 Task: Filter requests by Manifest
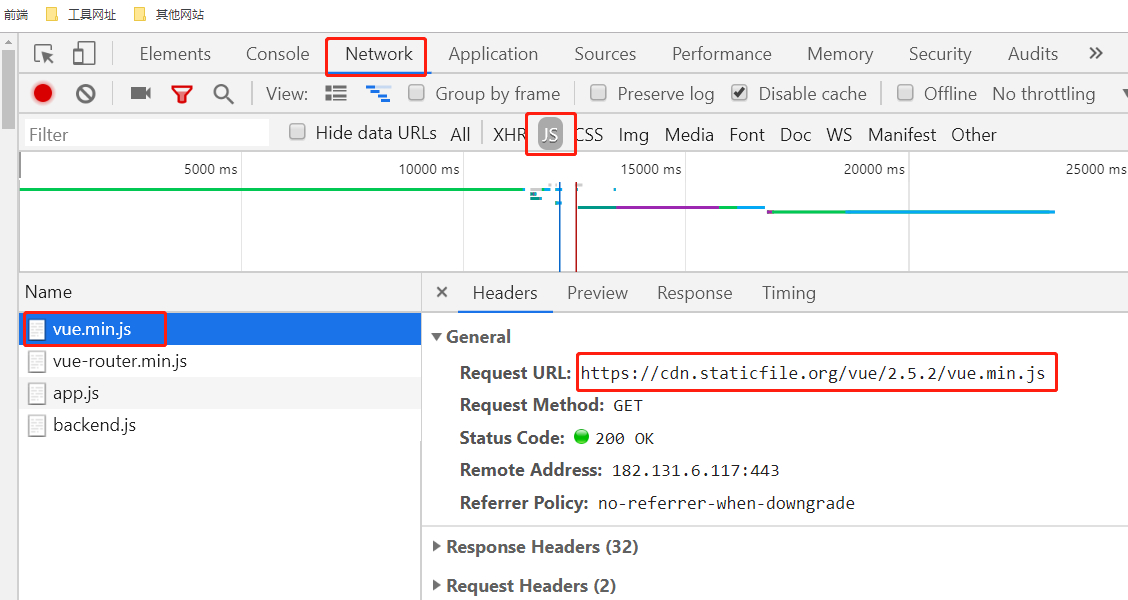pos(902,135)
